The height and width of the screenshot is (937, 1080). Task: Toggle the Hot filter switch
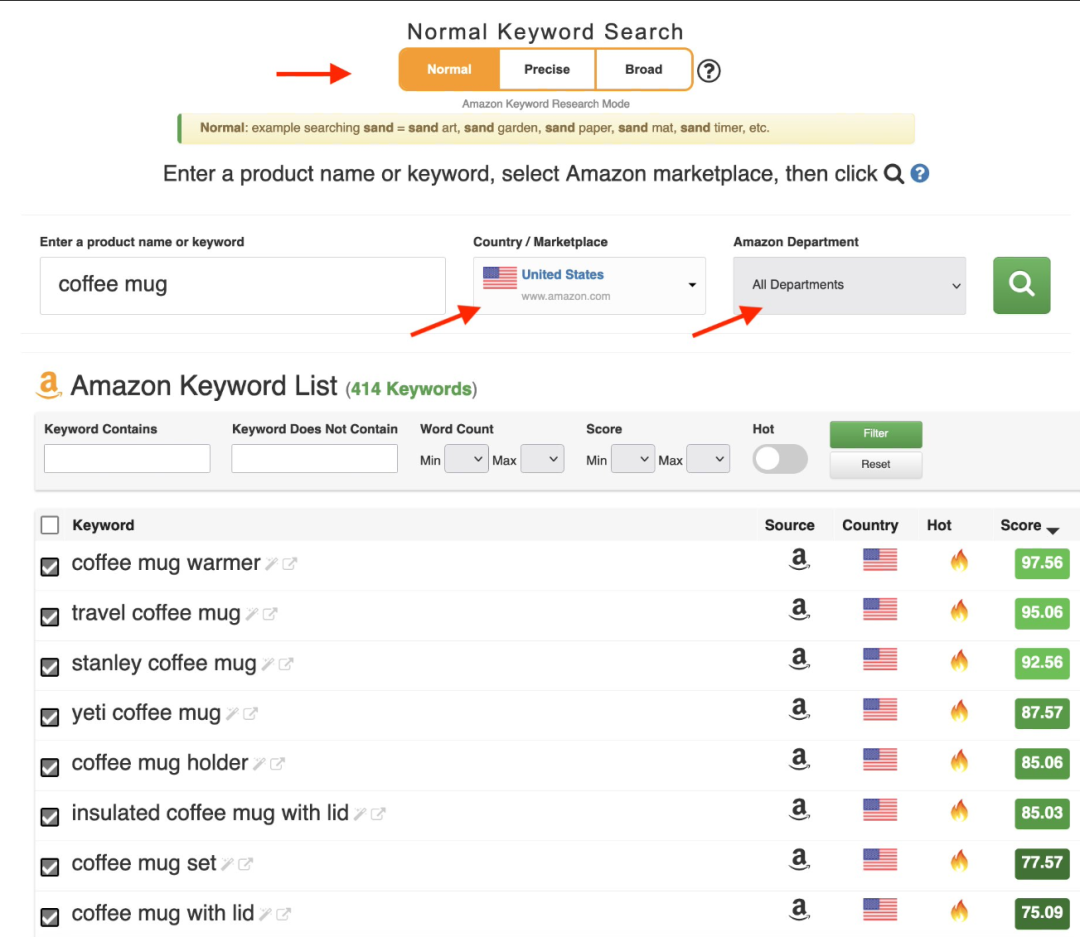779,459
